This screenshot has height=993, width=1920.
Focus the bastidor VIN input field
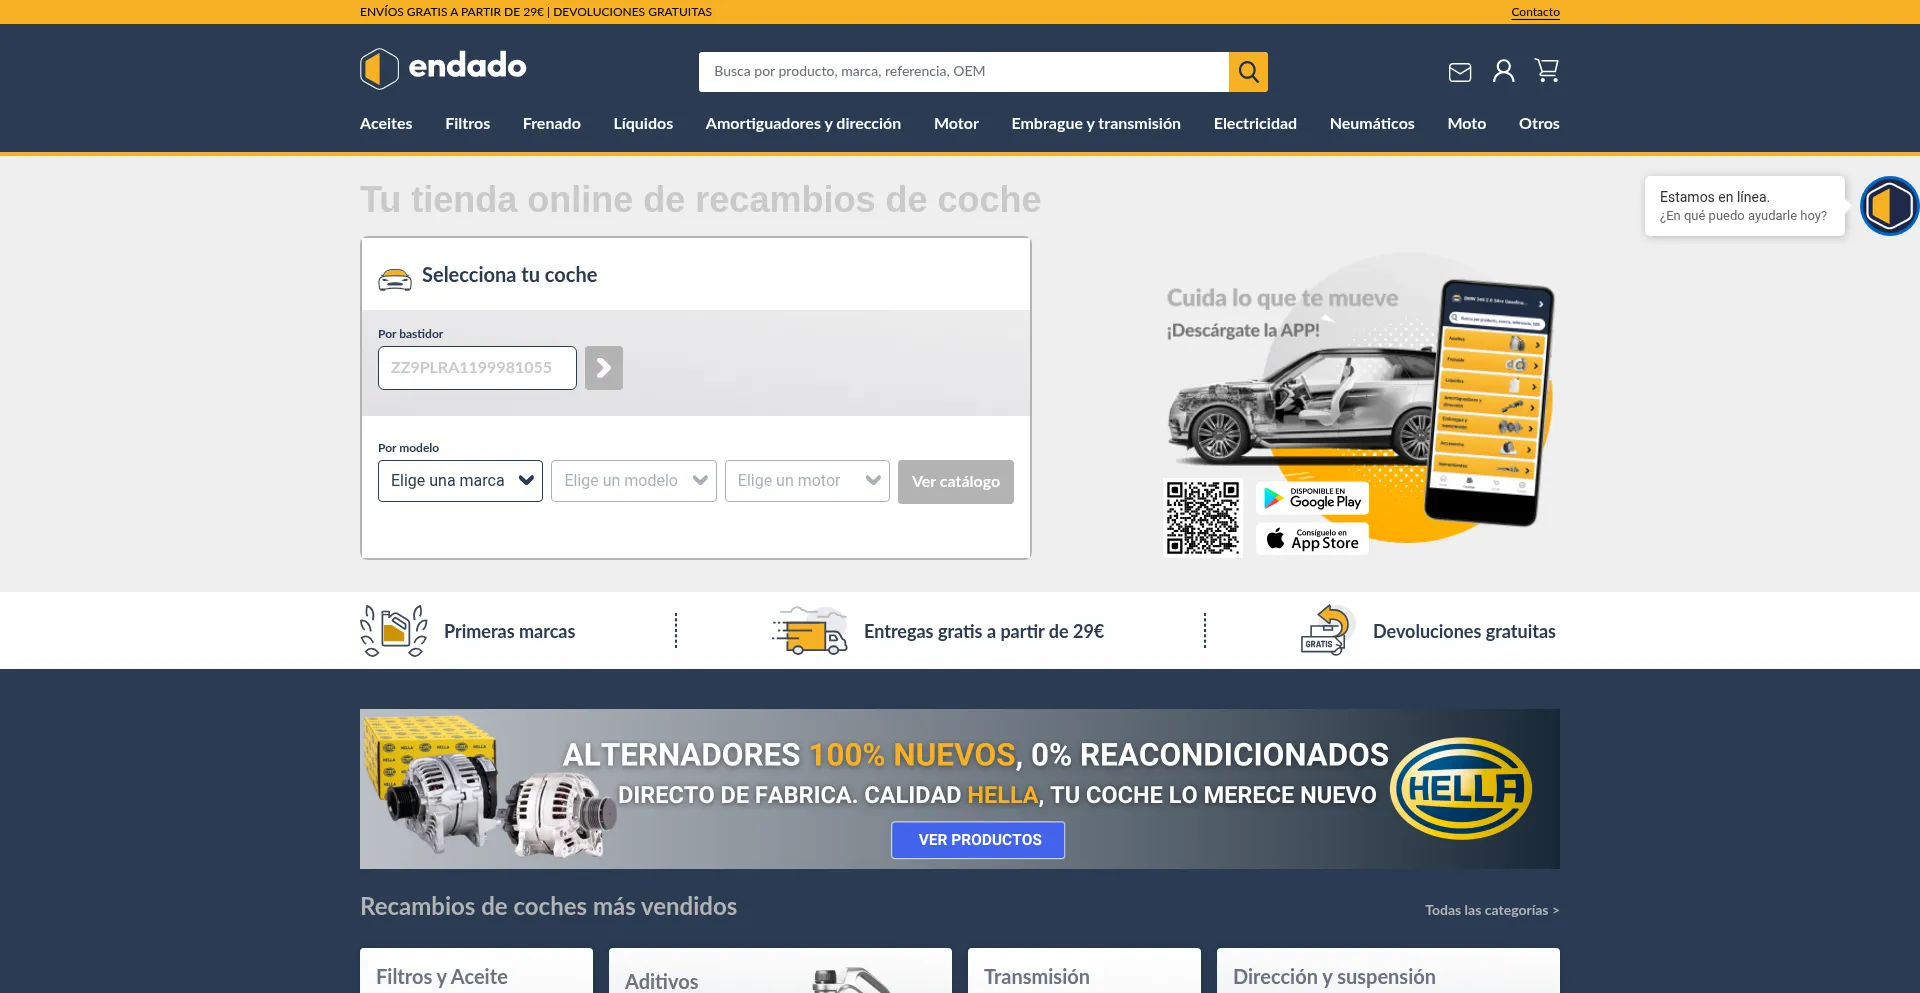coord(477,368)
